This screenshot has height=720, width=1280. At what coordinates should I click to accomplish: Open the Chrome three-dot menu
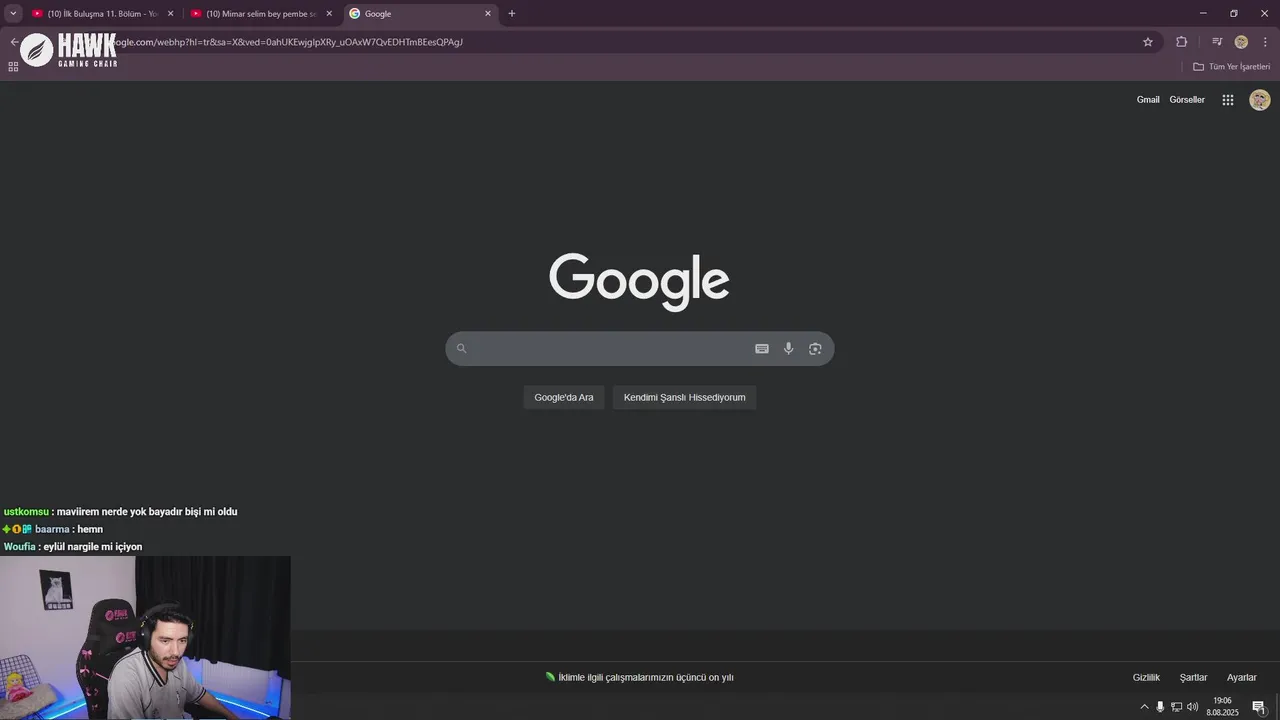pyautogui.click(x=1266, y=42)
